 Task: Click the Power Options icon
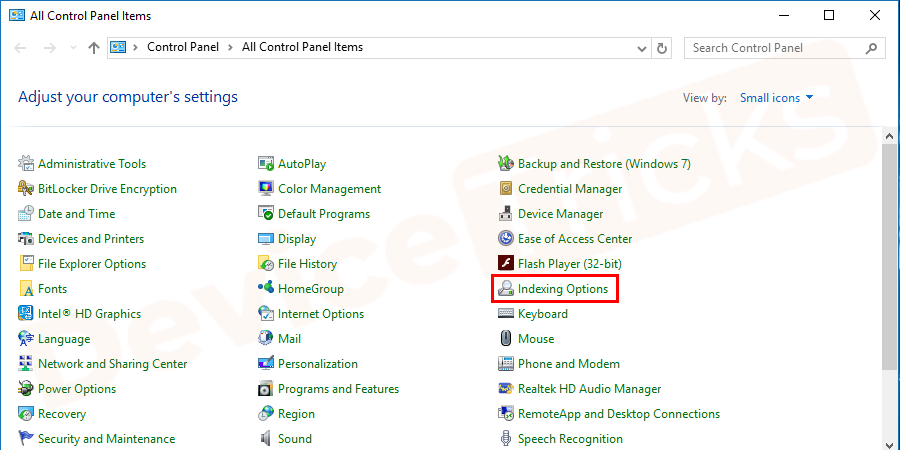point(26,389)
